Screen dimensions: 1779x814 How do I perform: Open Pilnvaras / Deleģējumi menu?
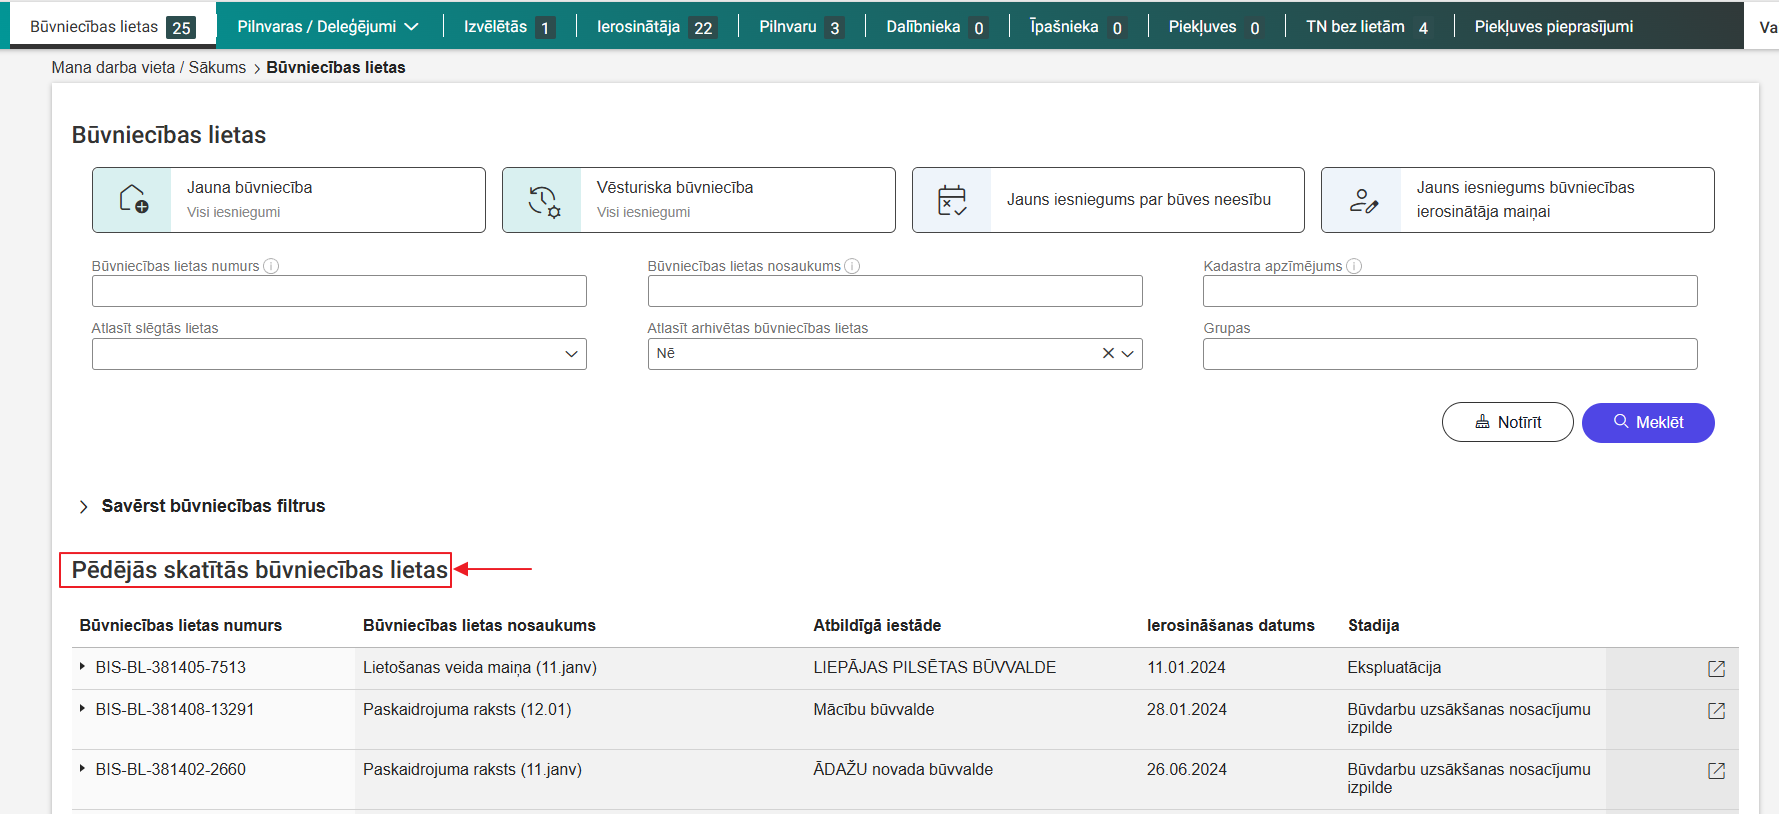pyautogui.click(x=328, y=27)
